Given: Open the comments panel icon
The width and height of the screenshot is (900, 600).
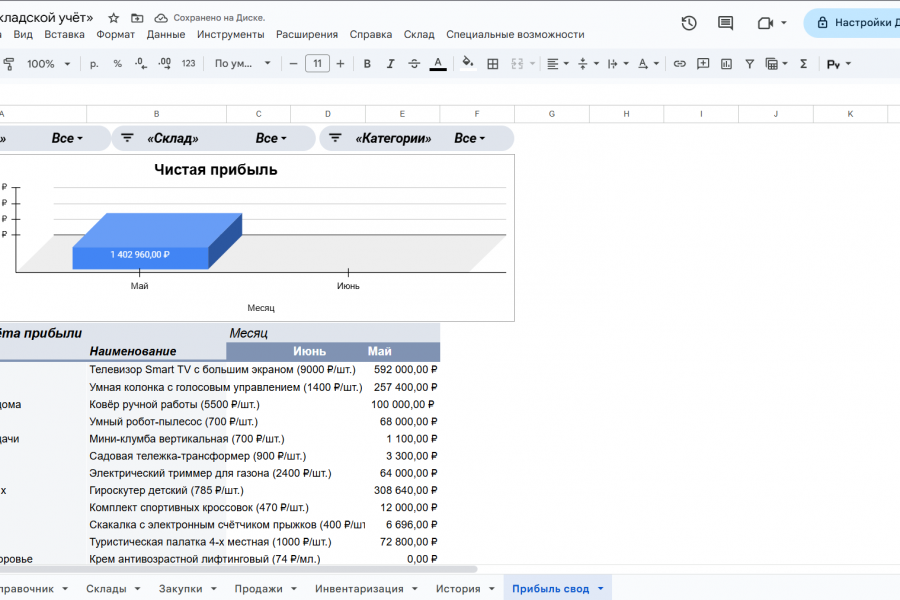Looking at the screenshot, I should [726, 23].
